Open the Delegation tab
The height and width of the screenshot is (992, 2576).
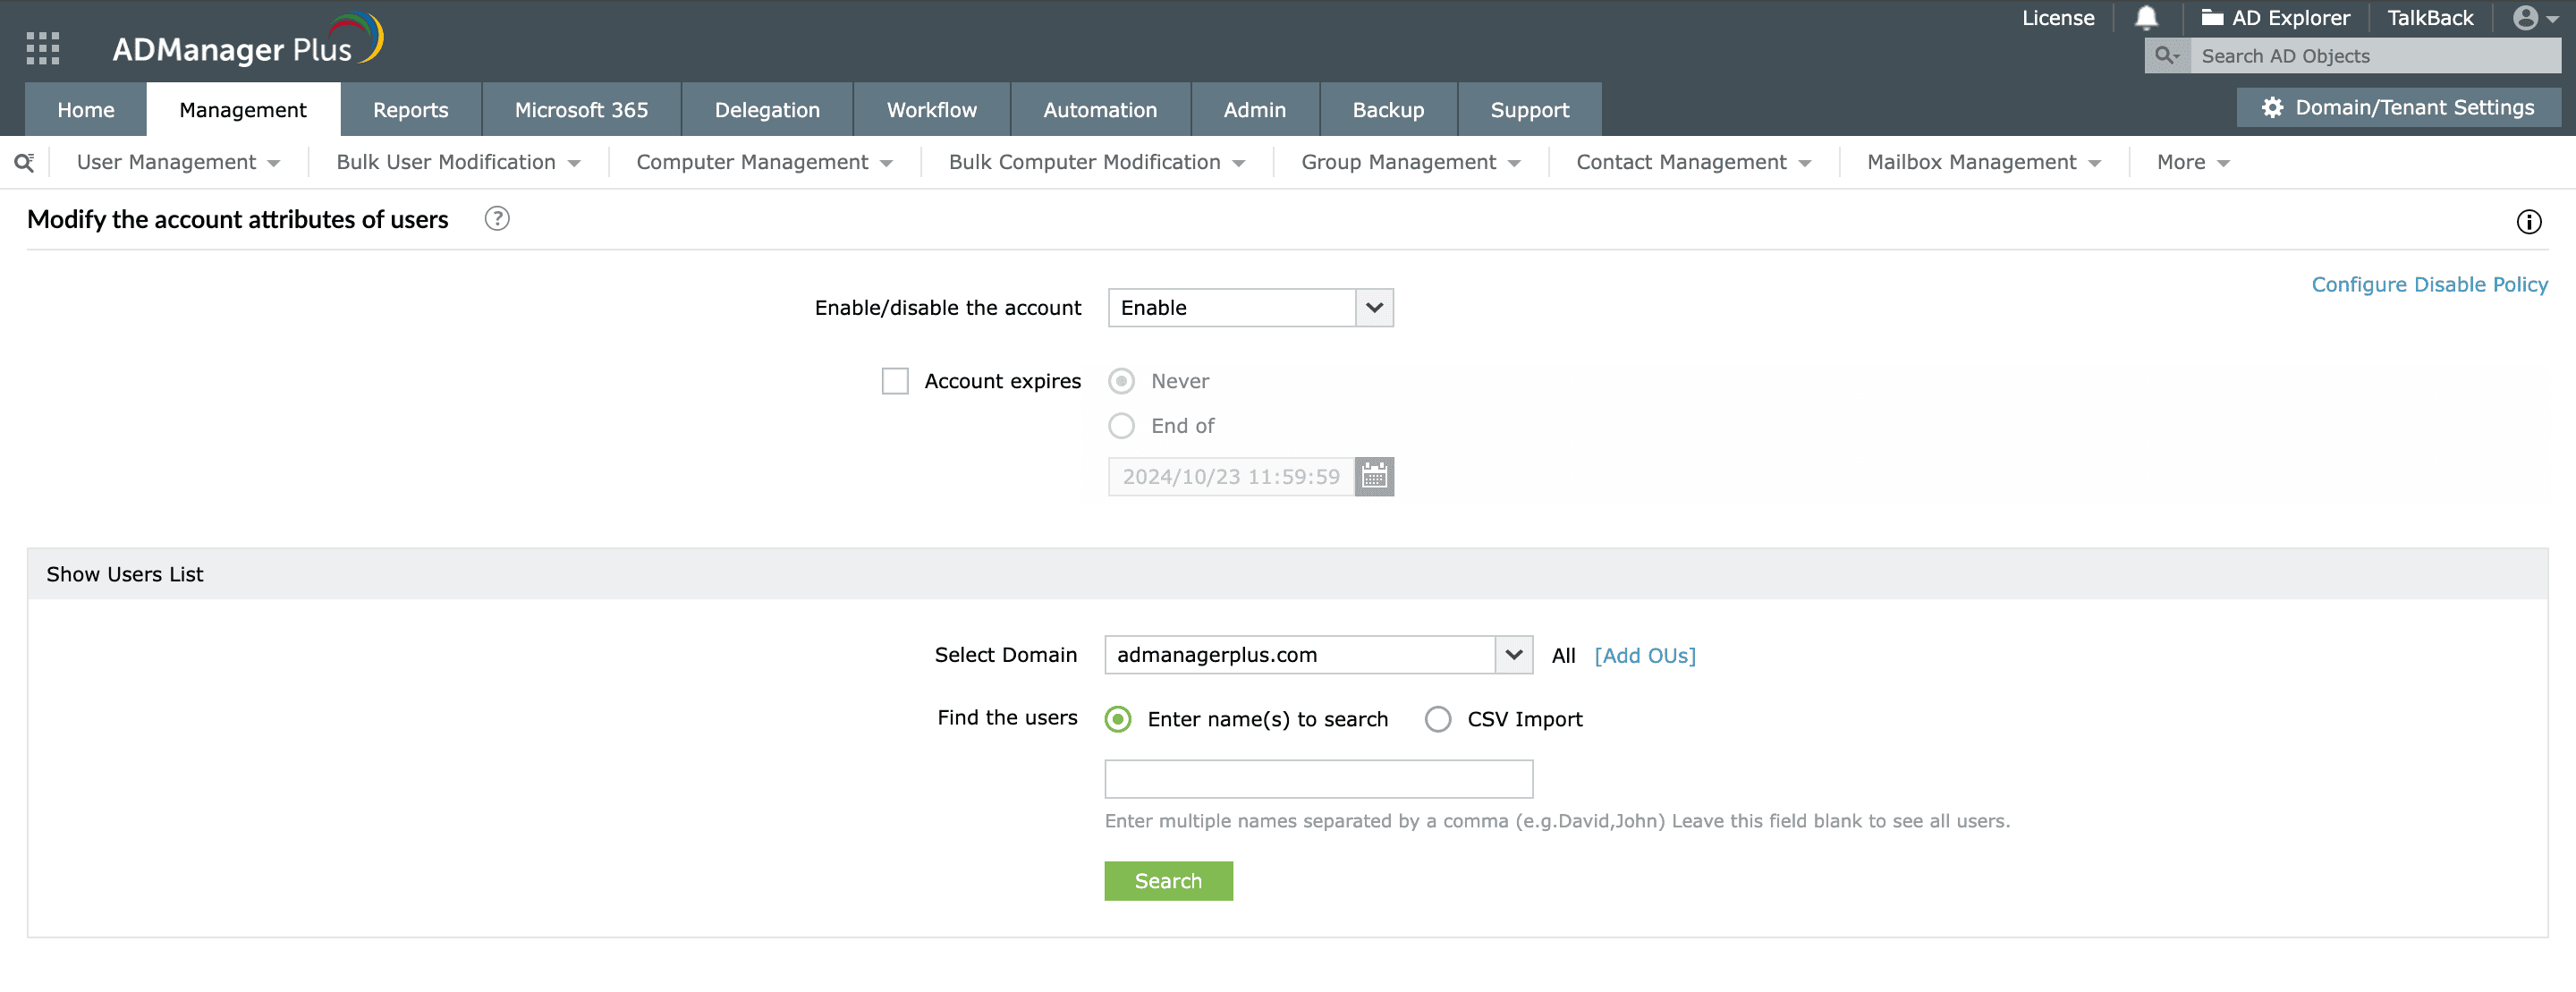coord(766,110)
